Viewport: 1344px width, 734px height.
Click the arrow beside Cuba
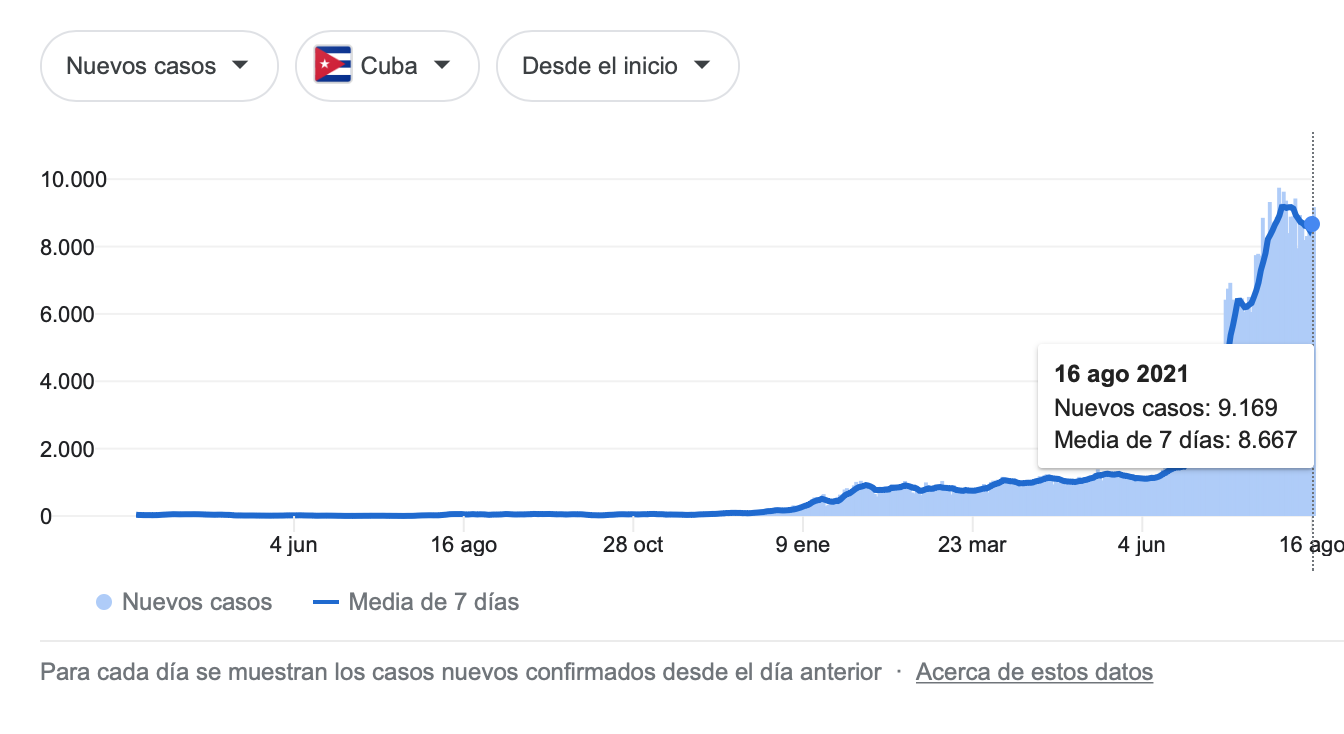click(442, 66)
